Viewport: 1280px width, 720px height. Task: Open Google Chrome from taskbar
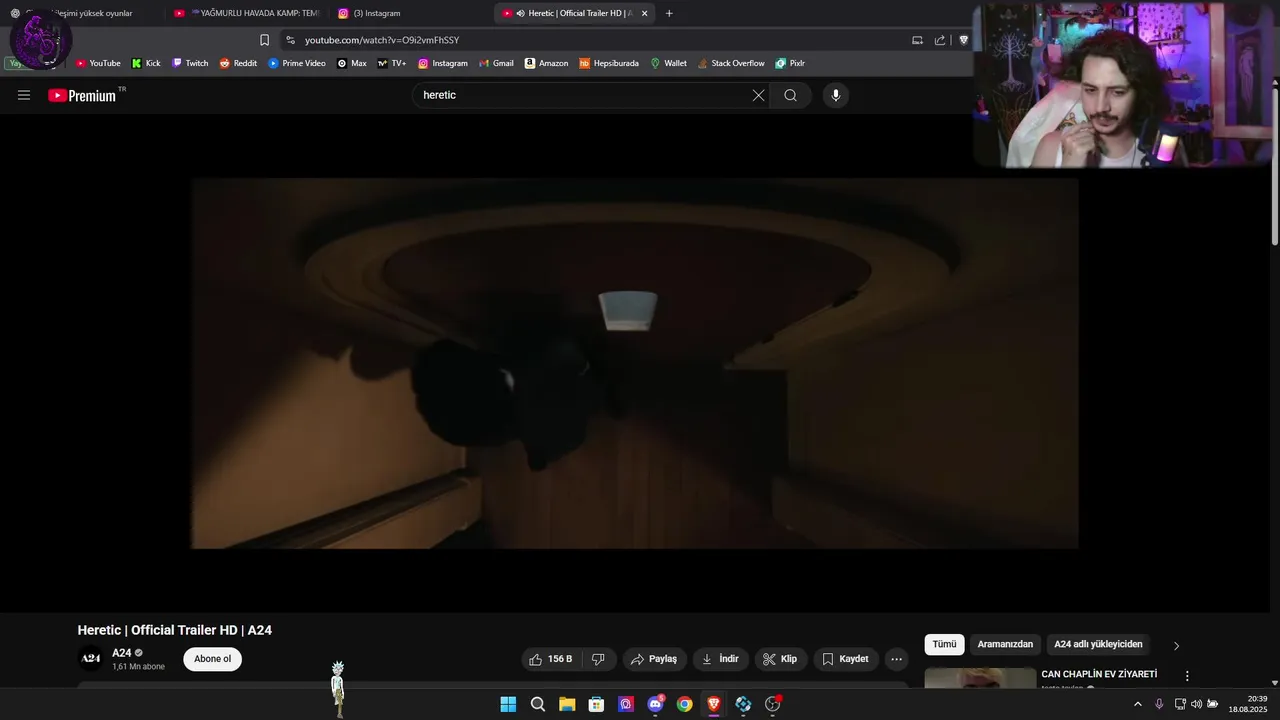[684, 704]
